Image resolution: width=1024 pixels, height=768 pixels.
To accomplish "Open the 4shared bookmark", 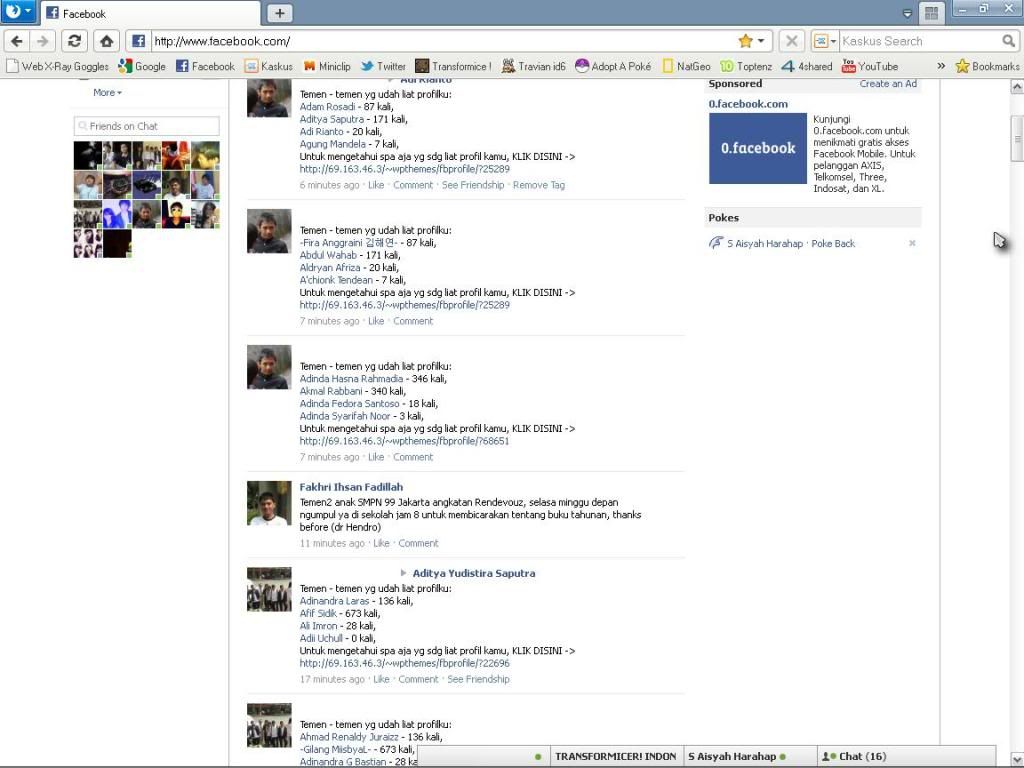I will tap(807, 66).
